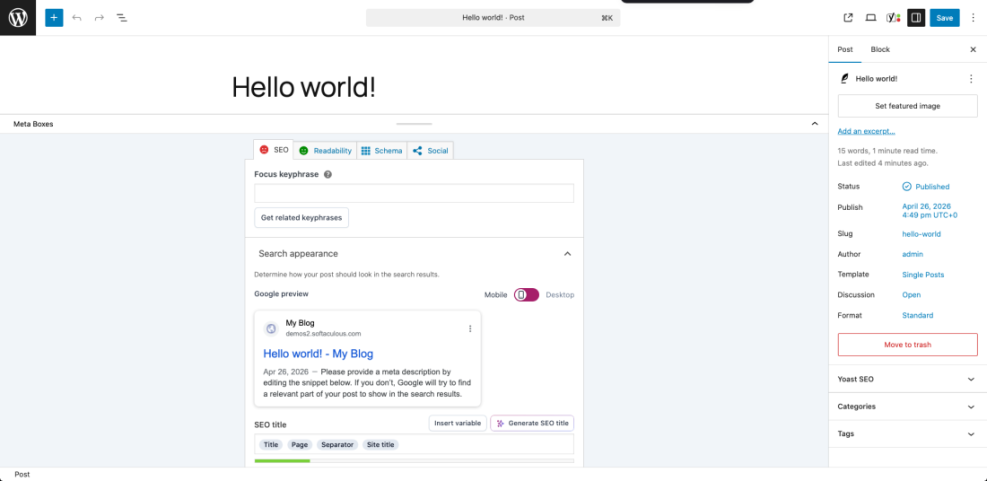This screenshot has height=481, width=987.
Task: Collapse the Meta Boxes area
Action: coord(814,124)
